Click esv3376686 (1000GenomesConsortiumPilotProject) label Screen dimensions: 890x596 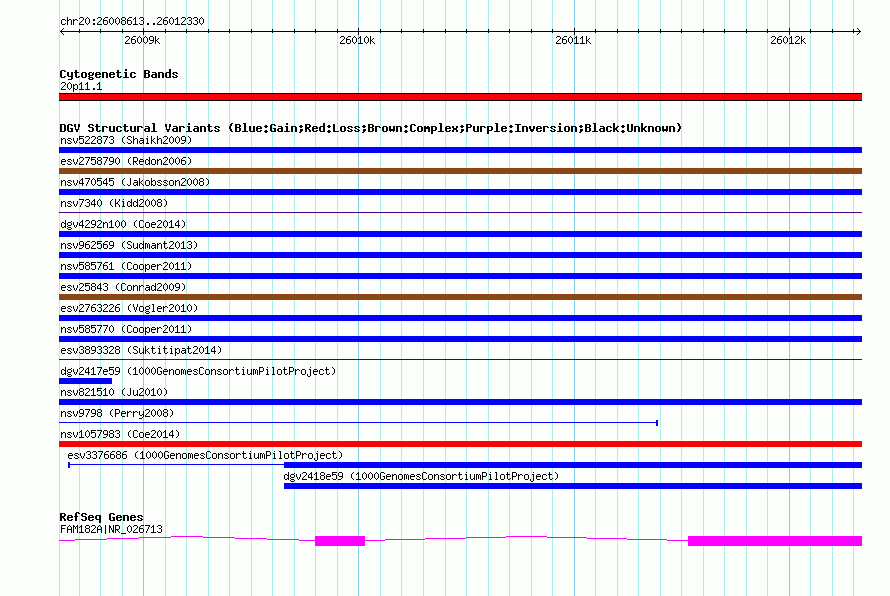click(x=205, y=455)
